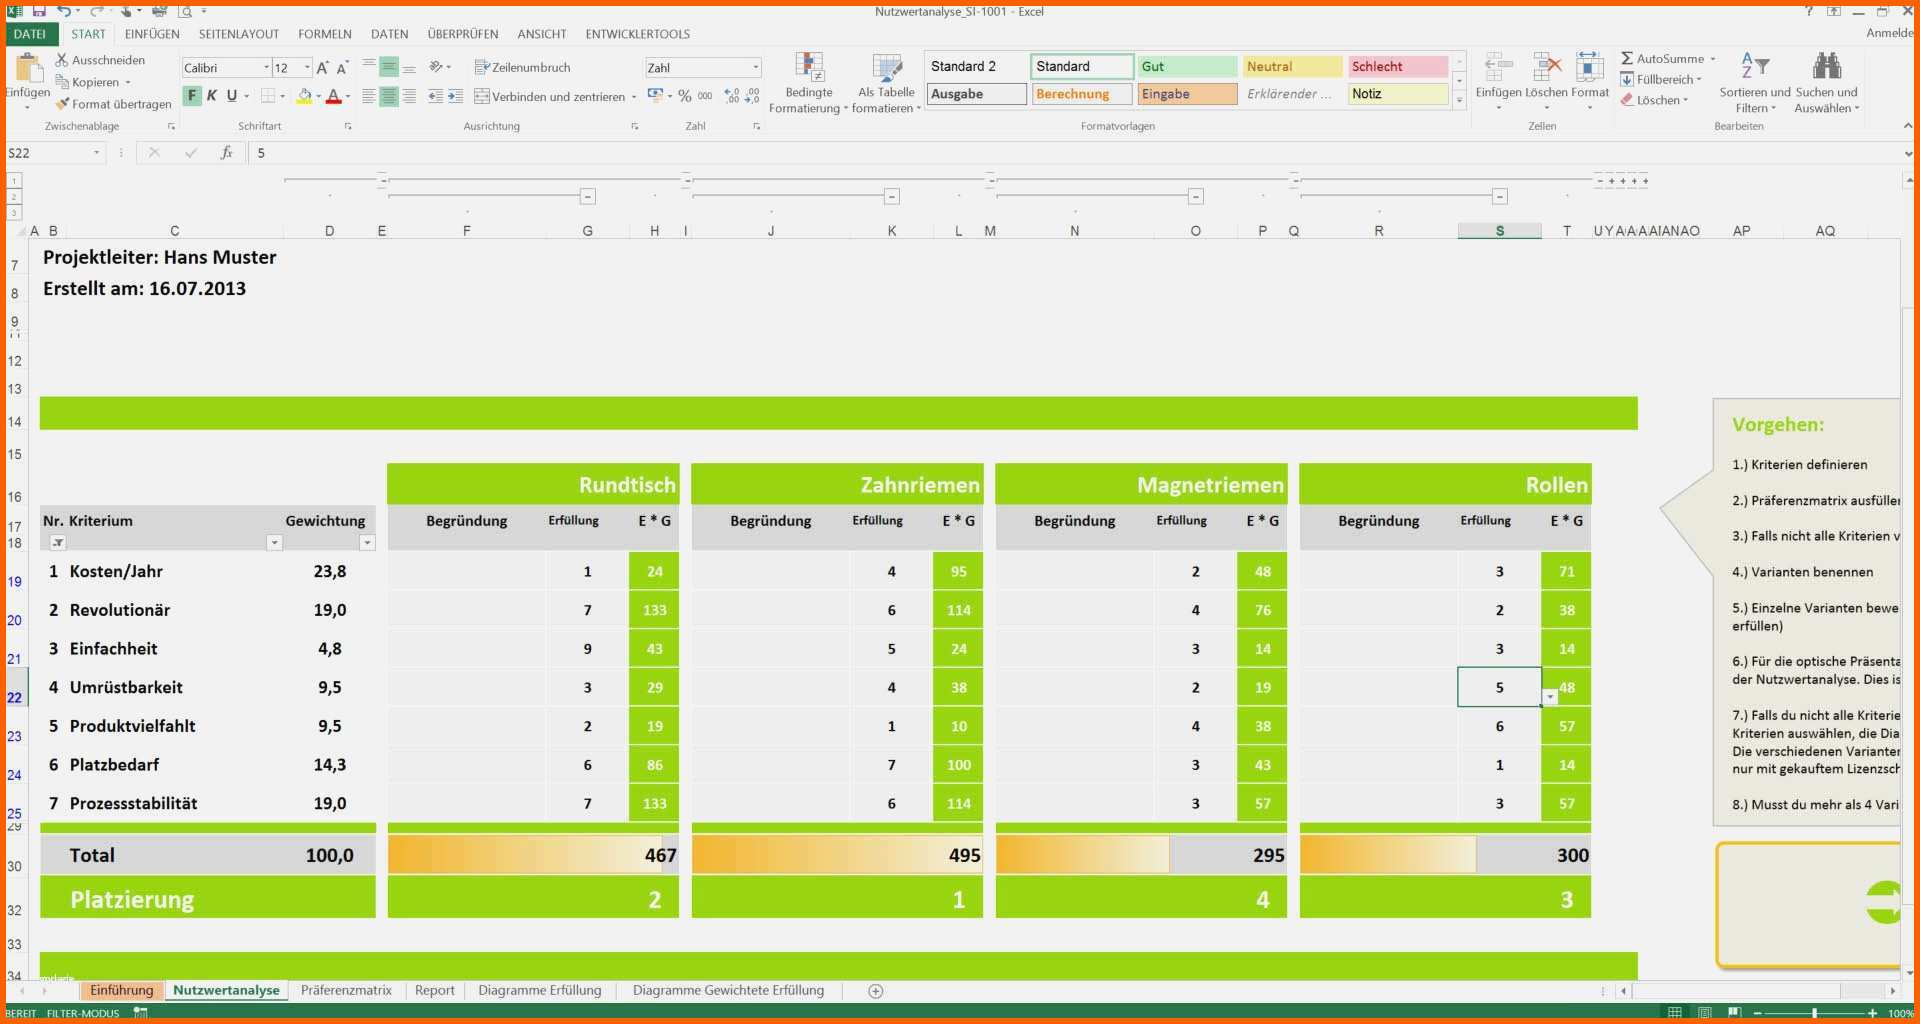Click the Einfügen clipboard paste icon
1920x1024 pixels.
pyautogui.click(x=28, y=68)
